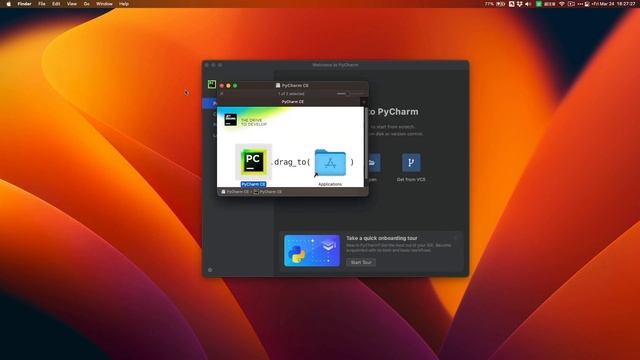Click the Open project icon behind Finder window
The height and width of the screenshot is (360, 640).
click(x=373, y=162)
